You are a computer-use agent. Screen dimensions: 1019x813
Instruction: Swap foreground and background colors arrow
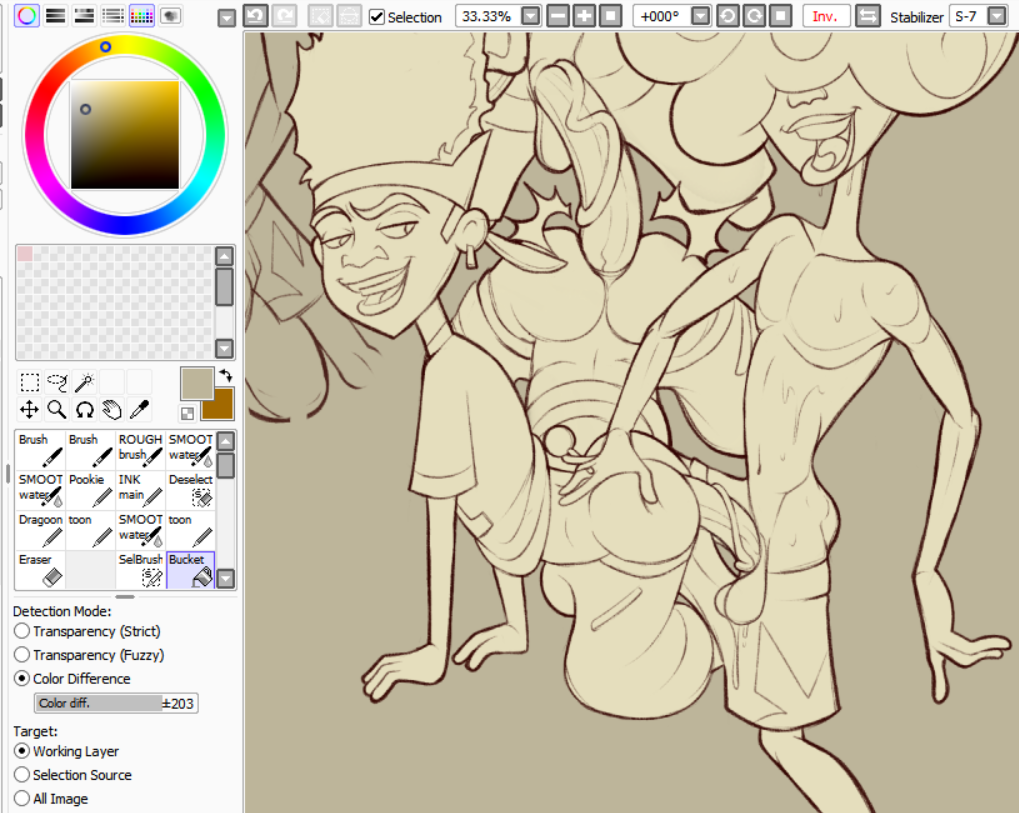pos(226,374)
